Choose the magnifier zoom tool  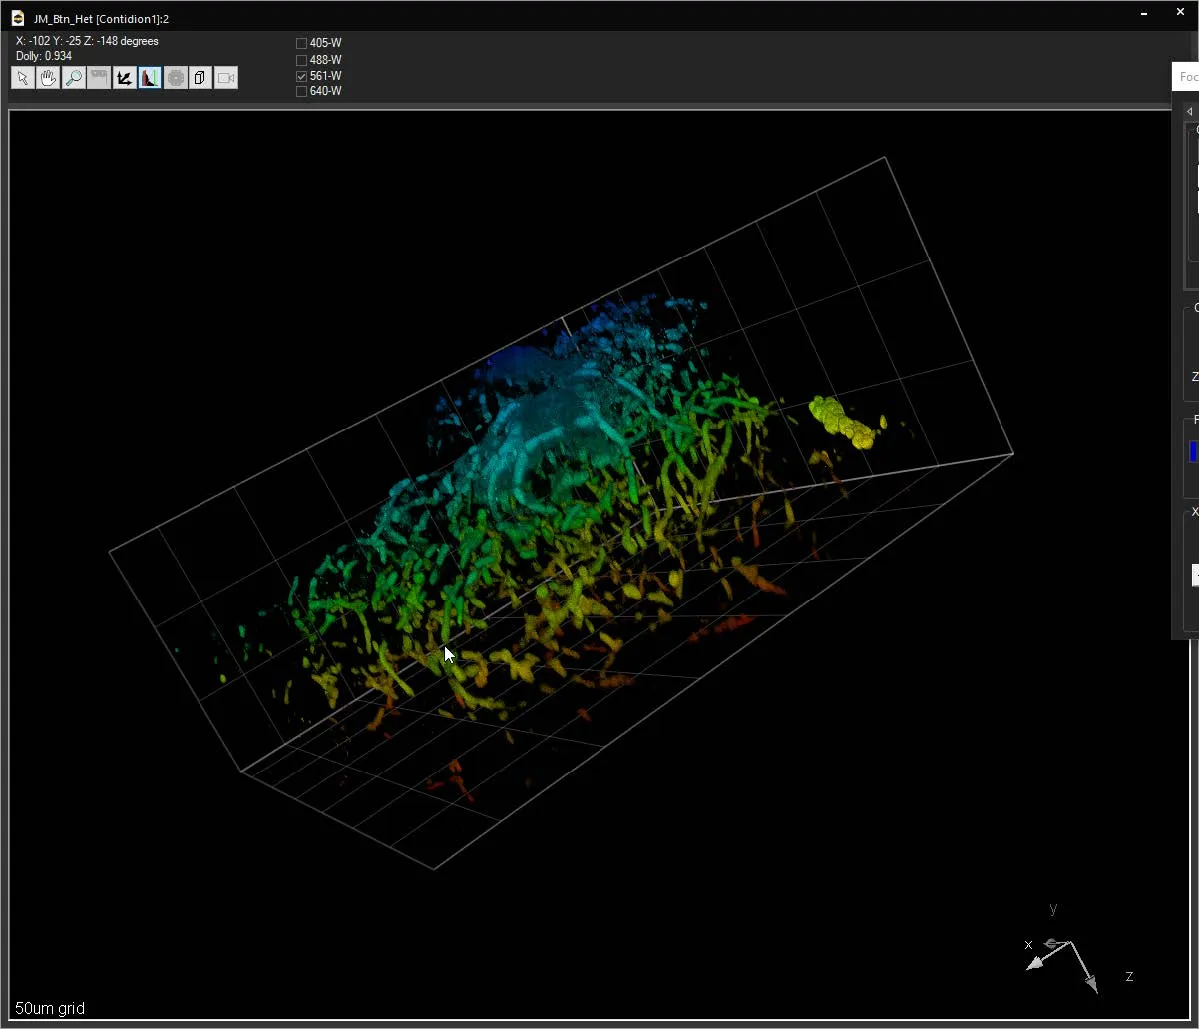[x=73, y=78]
